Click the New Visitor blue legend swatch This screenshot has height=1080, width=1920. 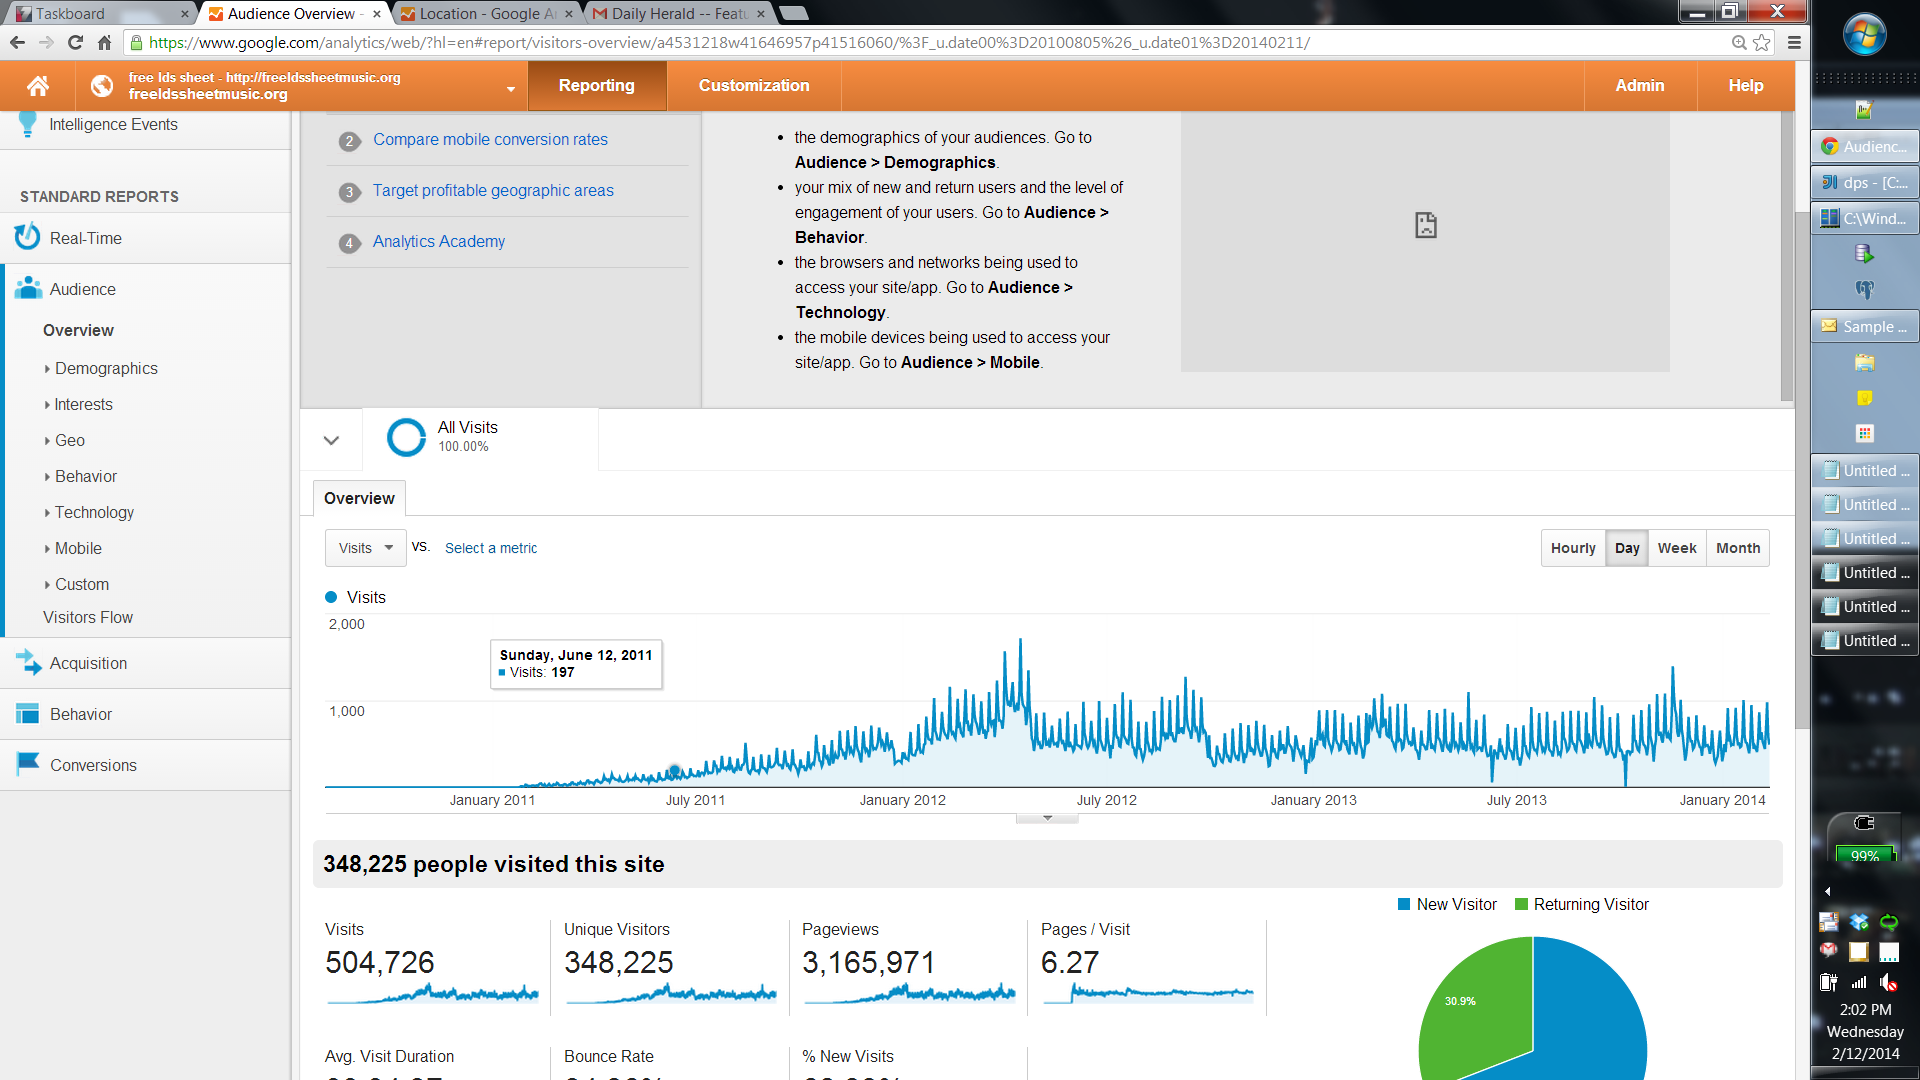[1404, 904]
